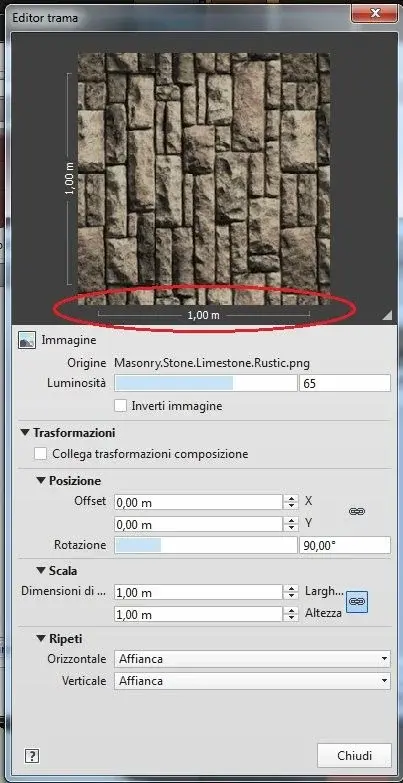Toggle the offset X/Y link chain icon
Screen dimensions: 403x783
click(357, 512)
